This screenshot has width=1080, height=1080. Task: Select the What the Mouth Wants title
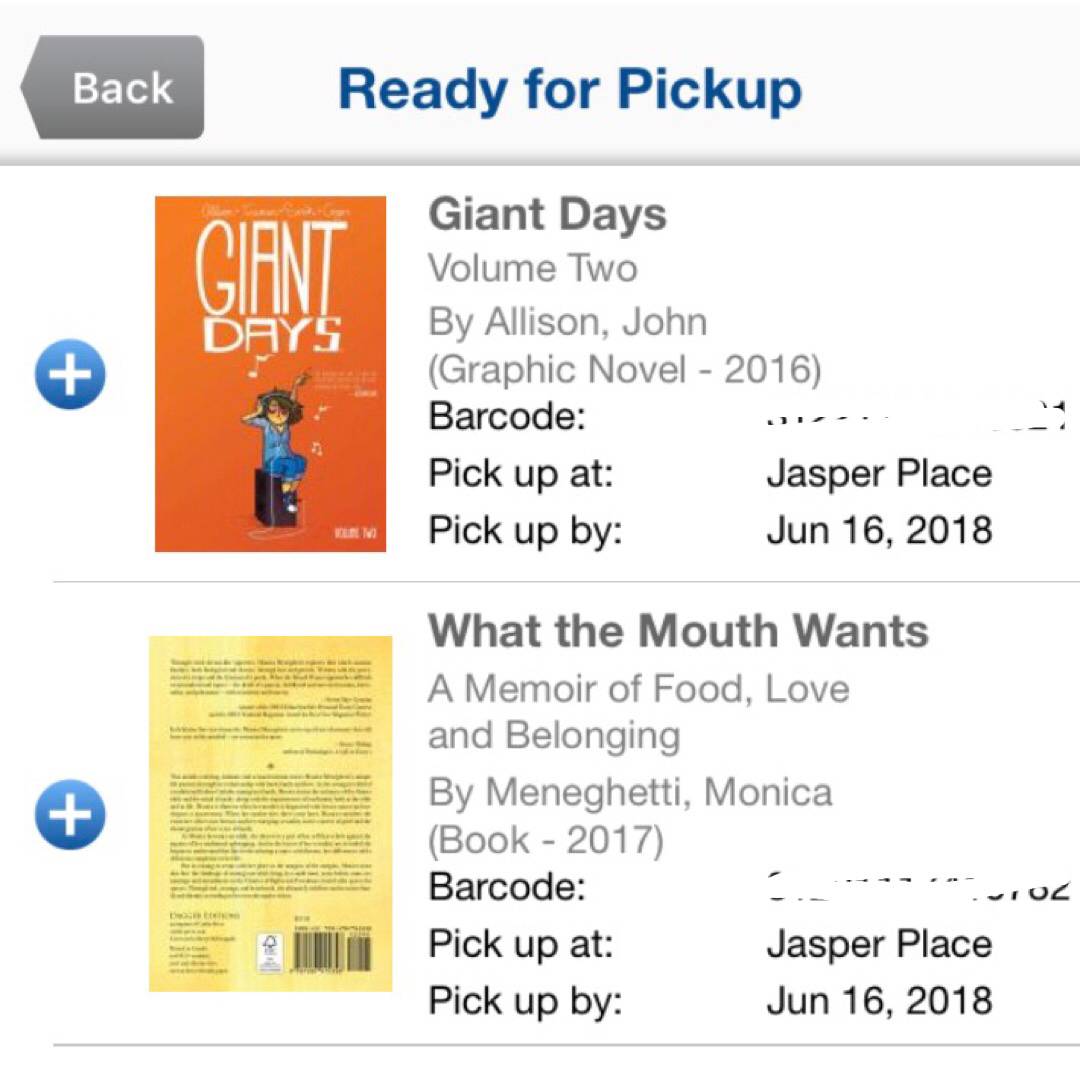tap(678, 631)
